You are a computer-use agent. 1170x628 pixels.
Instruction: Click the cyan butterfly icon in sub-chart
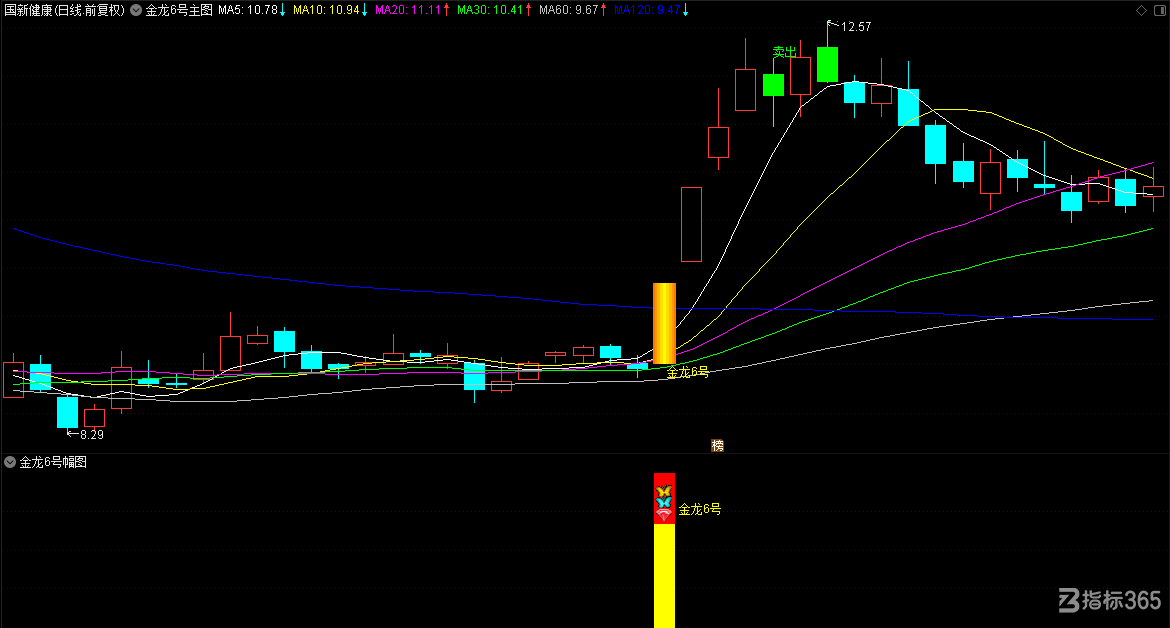pyautogui.click(x=664, y=503)
